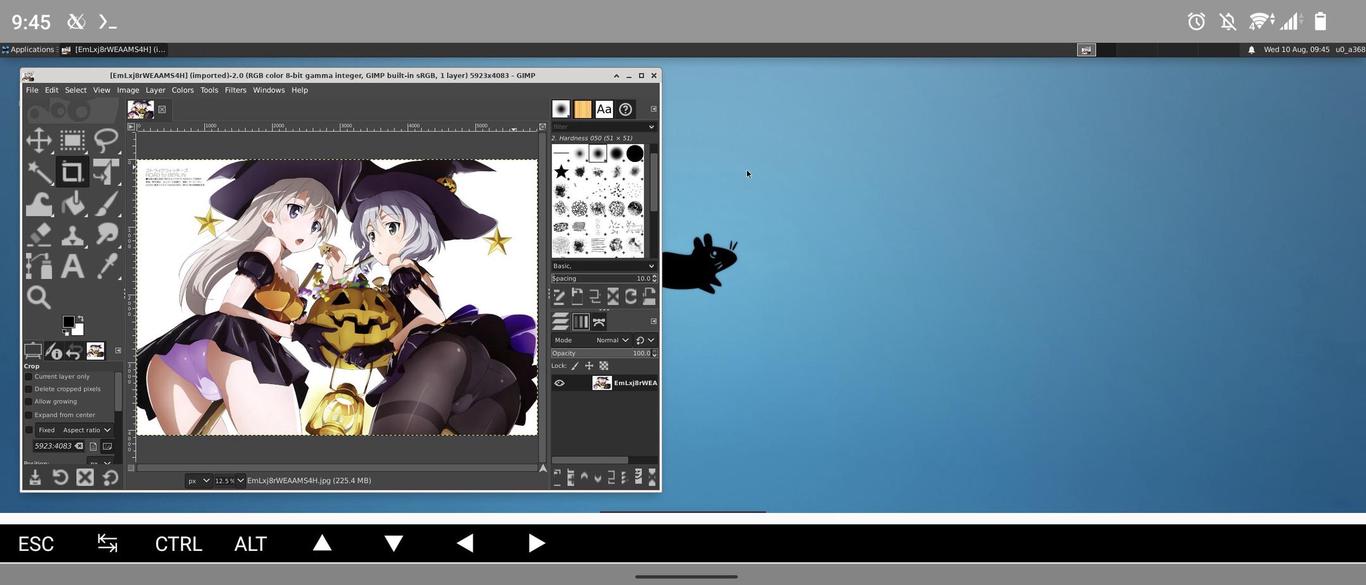
Task: Switch to the Patterns tab
Action: (583, 109)
